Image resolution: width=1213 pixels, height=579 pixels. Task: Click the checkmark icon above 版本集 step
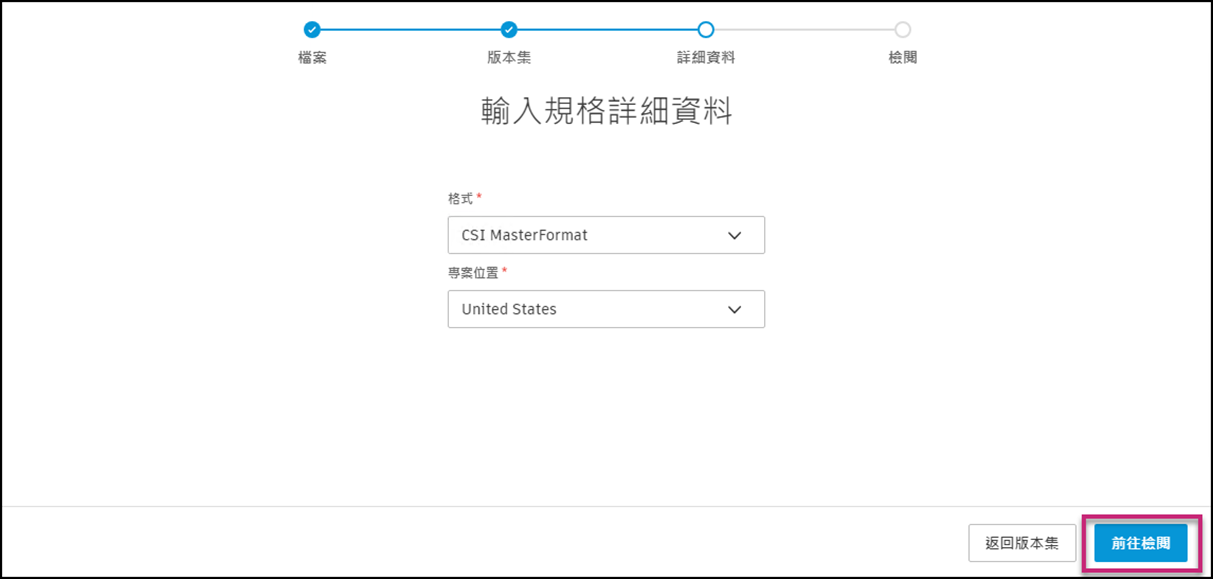click(508, 30)
